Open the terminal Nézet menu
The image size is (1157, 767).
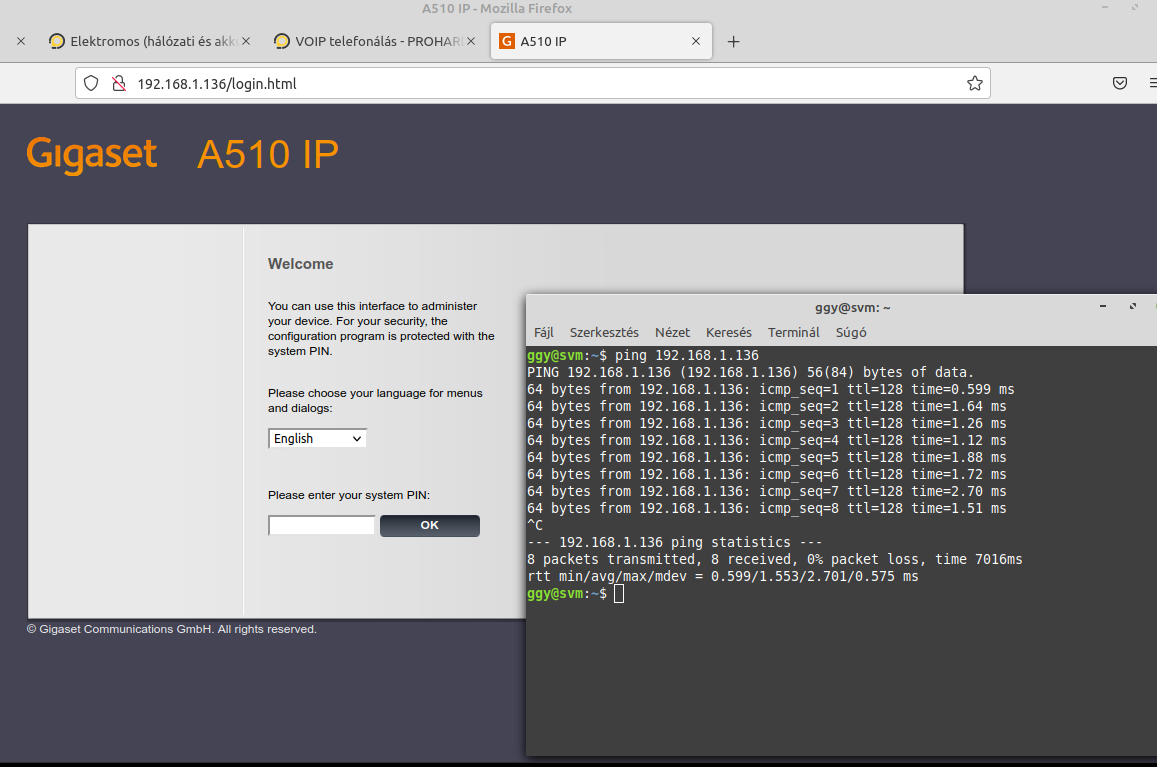672,332
